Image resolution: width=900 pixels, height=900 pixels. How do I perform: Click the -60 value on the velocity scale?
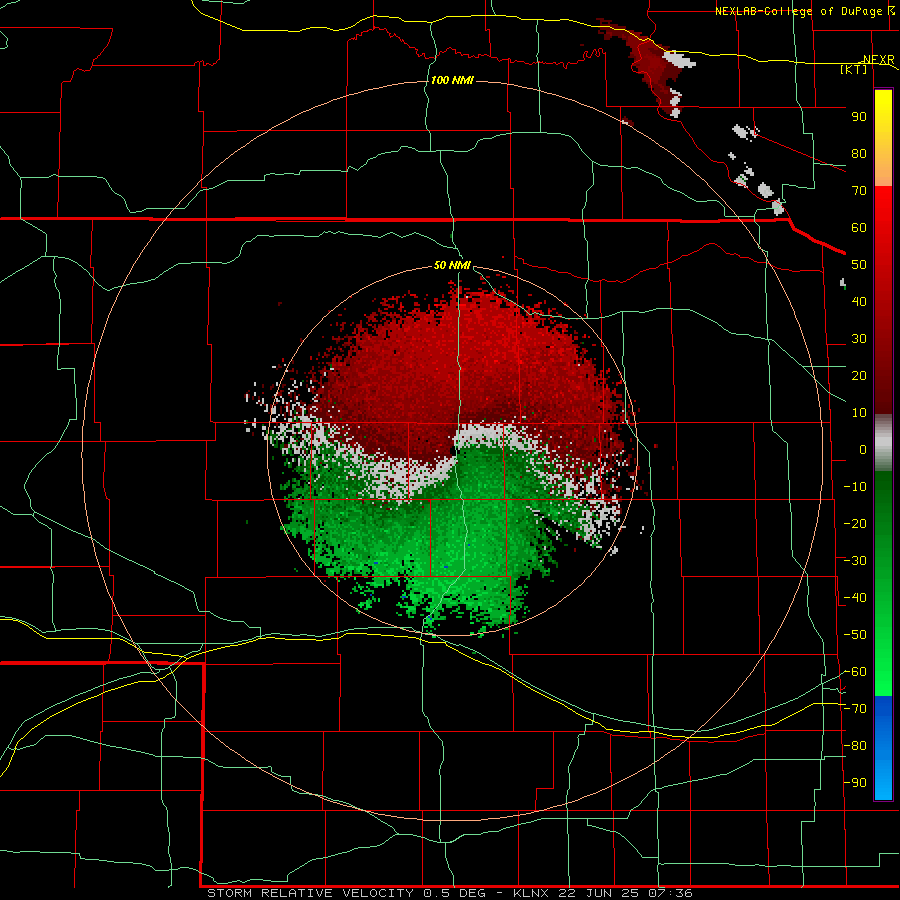pos(855,672)
